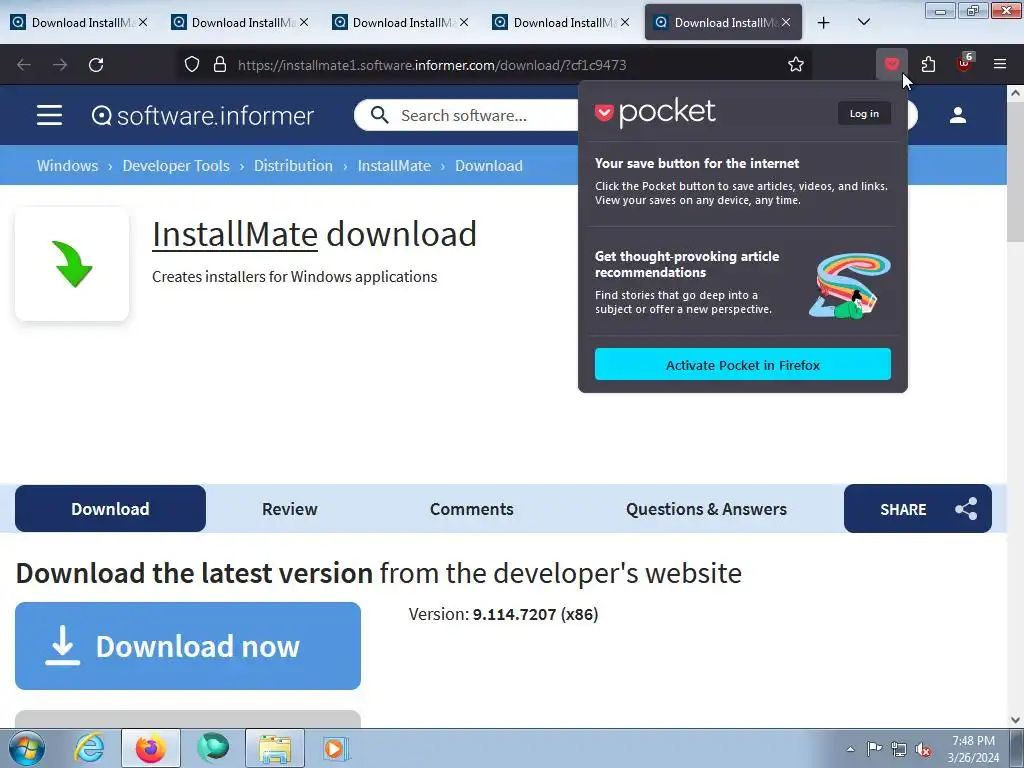The image size is (1024, 768).
Task: View site security info via padlock icon
Action: [220, 64]
